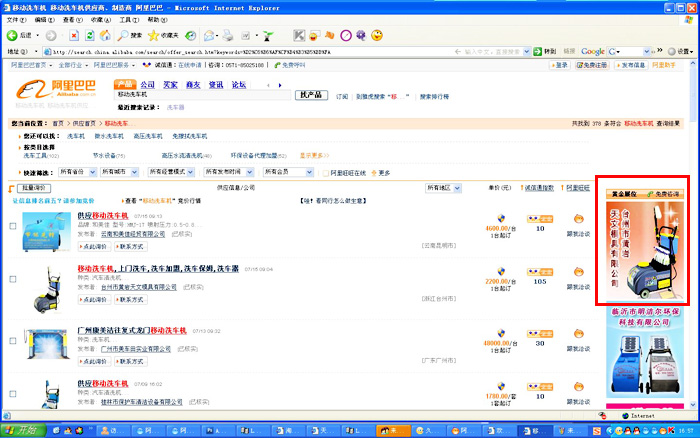This screenshot has width=700, height=438.
Task: Open the 云南和美佳经贸有限公司 company link
Action: [x=133, y=234]
